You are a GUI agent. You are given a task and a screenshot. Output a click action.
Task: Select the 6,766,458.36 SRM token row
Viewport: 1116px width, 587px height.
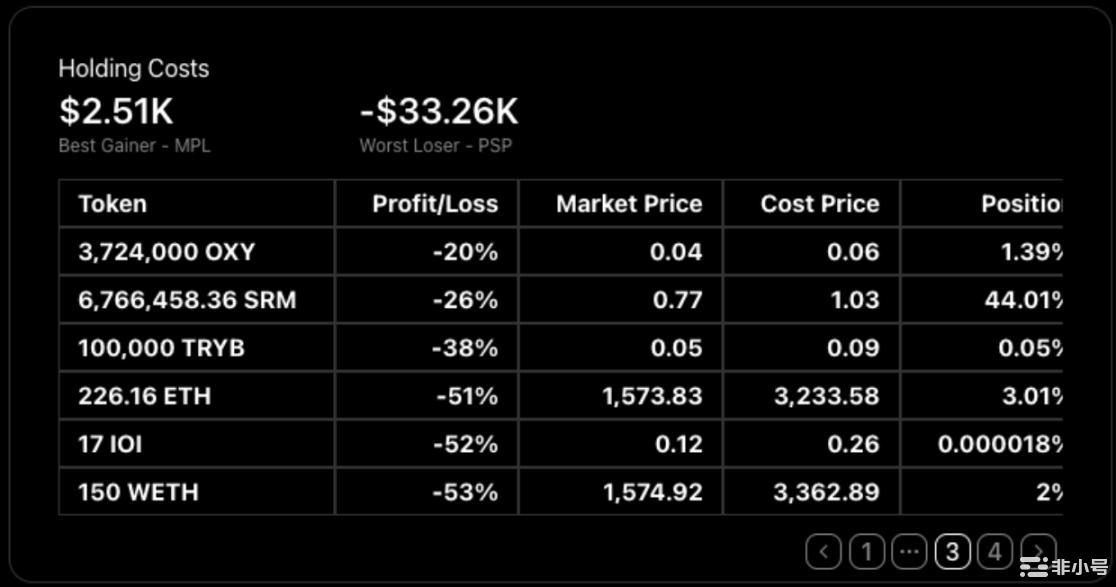point(187,300)
